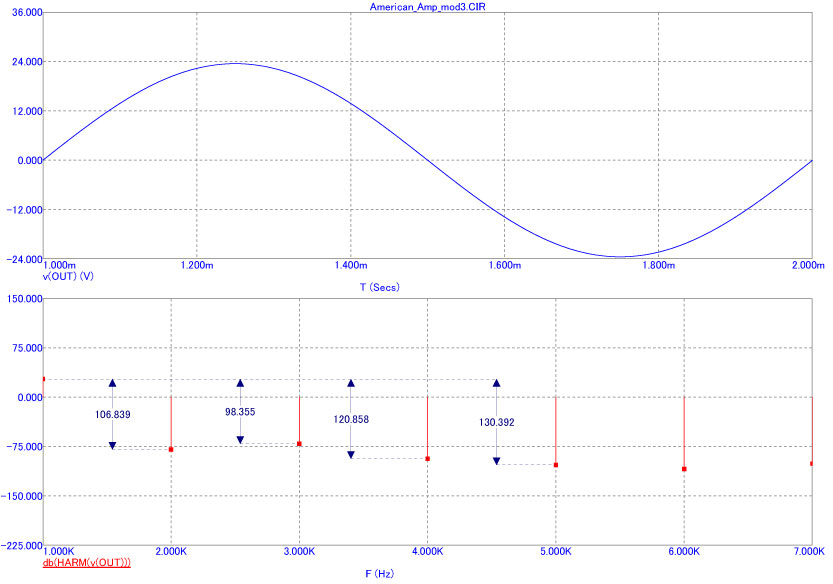Image resolution: width=833 pixels, height=584 pixels.
Task: Click the 3.000K frequency axis label
Action: [x=299, y=552]
